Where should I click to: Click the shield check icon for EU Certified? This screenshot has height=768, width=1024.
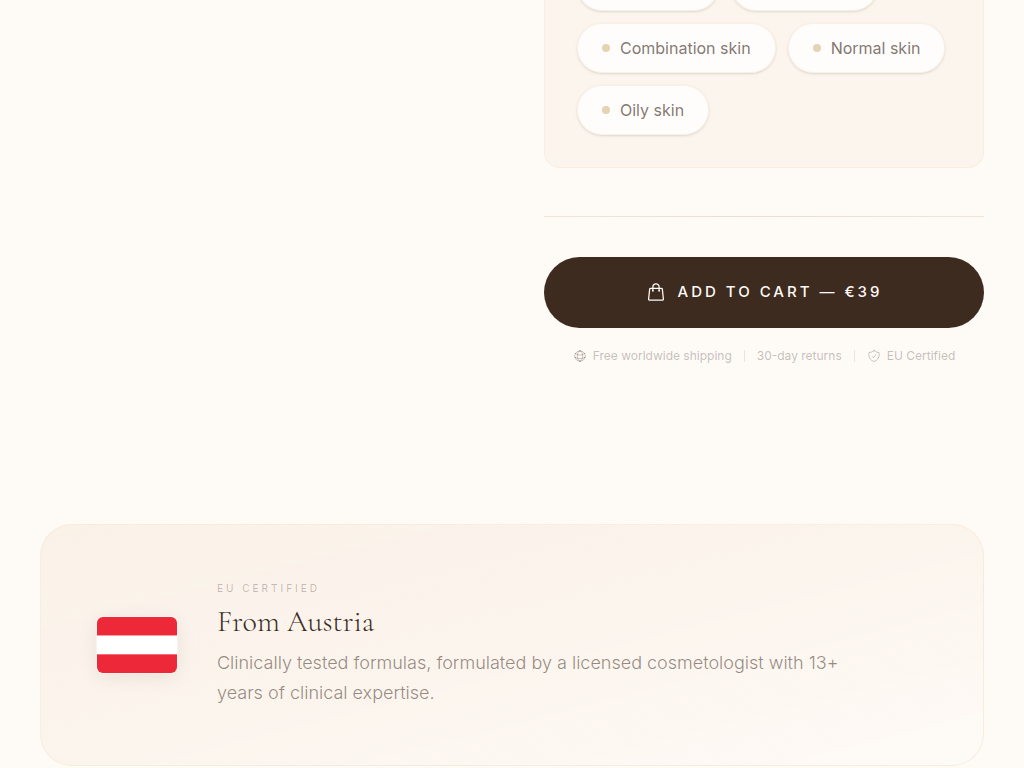[874, 356]
